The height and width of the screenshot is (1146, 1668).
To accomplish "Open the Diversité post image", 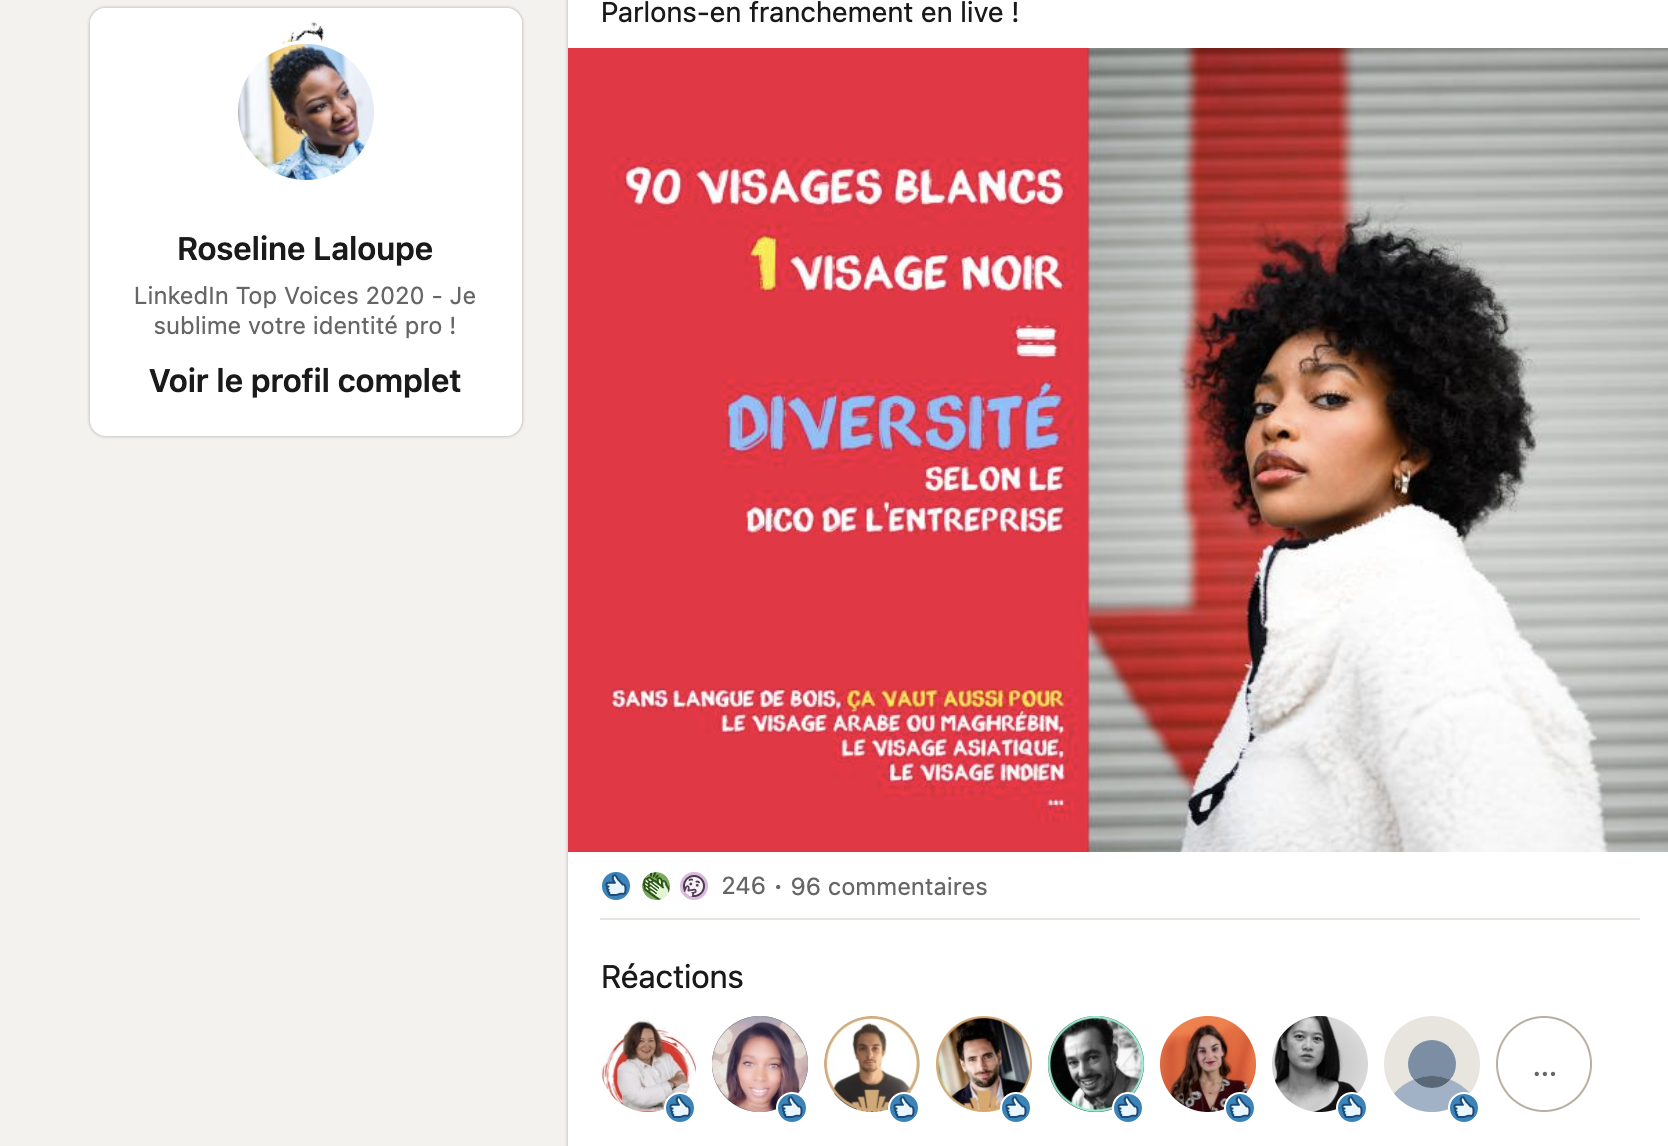I will click(1118, 450).
